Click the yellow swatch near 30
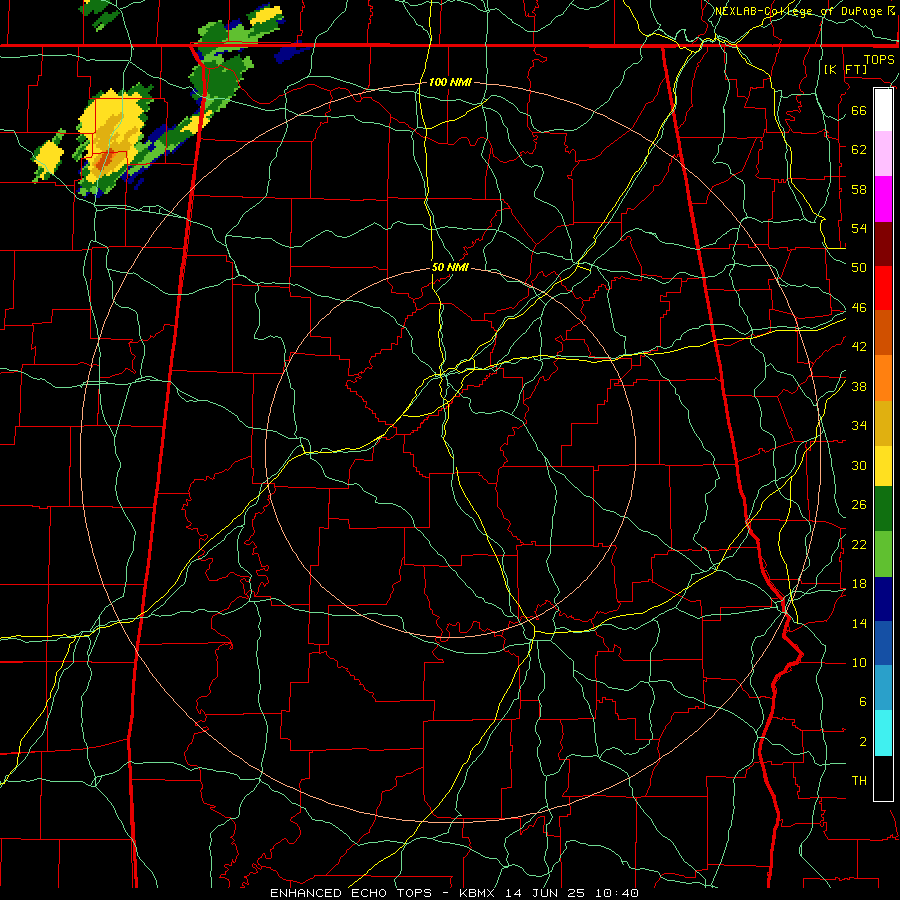900x900 pixels. pyautogui.click(x=883, y=466)
